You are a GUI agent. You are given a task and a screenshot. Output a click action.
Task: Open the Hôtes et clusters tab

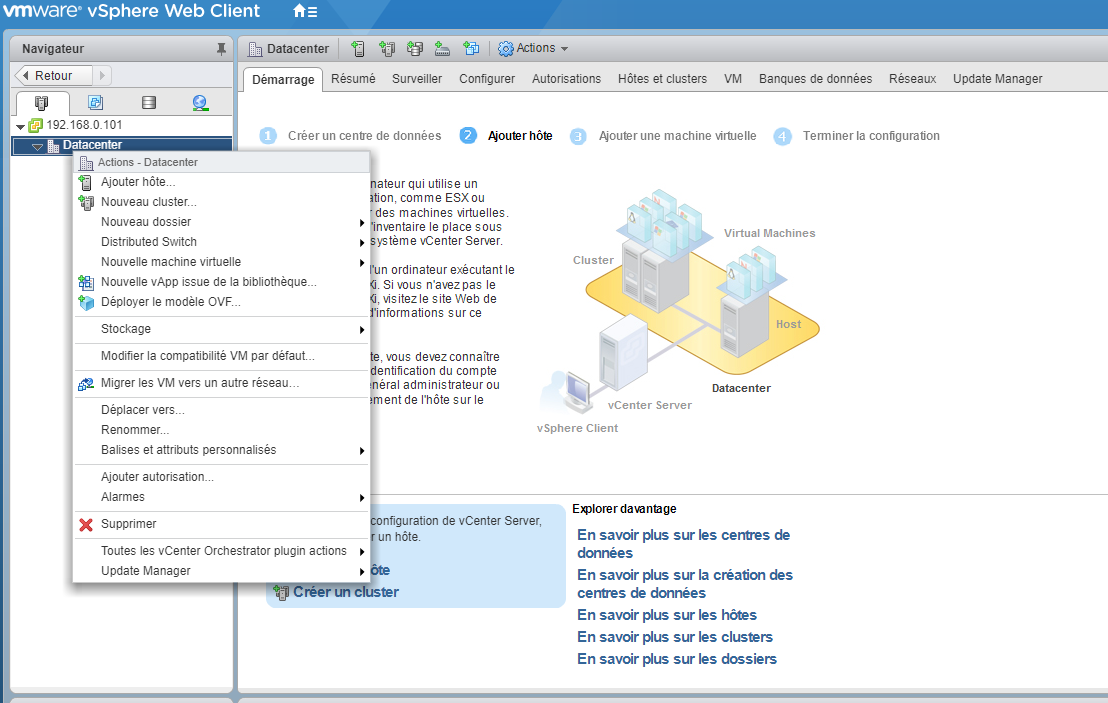662,78
